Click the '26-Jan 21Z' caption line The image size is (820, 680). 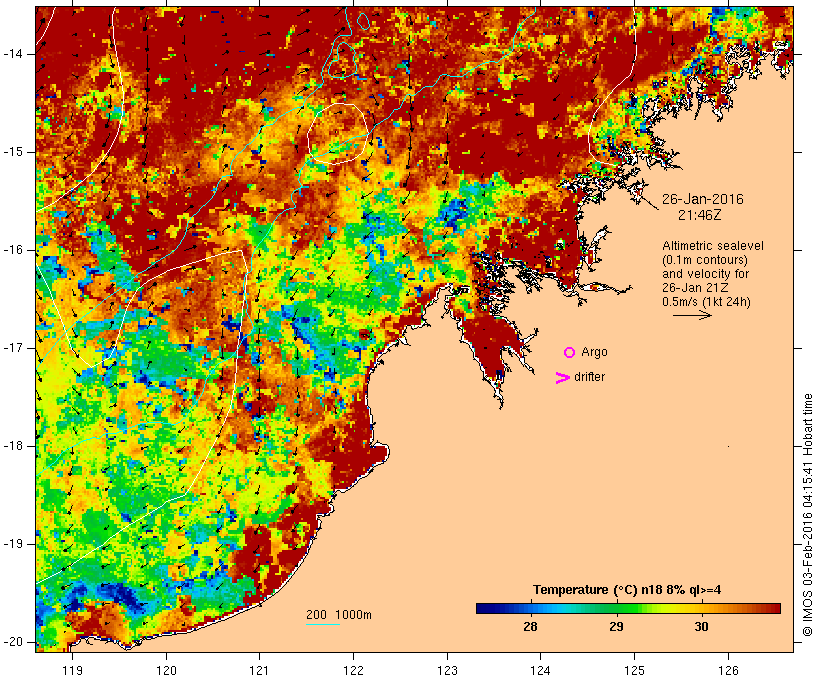pos(695,288)
